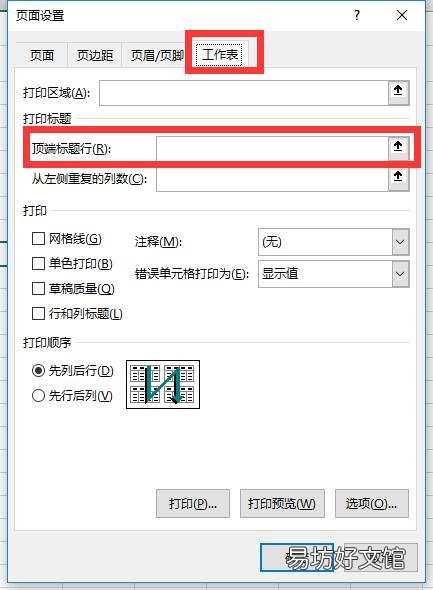
Task: Toggle the 单色打印 checkbox
Action: coord(38,263)
